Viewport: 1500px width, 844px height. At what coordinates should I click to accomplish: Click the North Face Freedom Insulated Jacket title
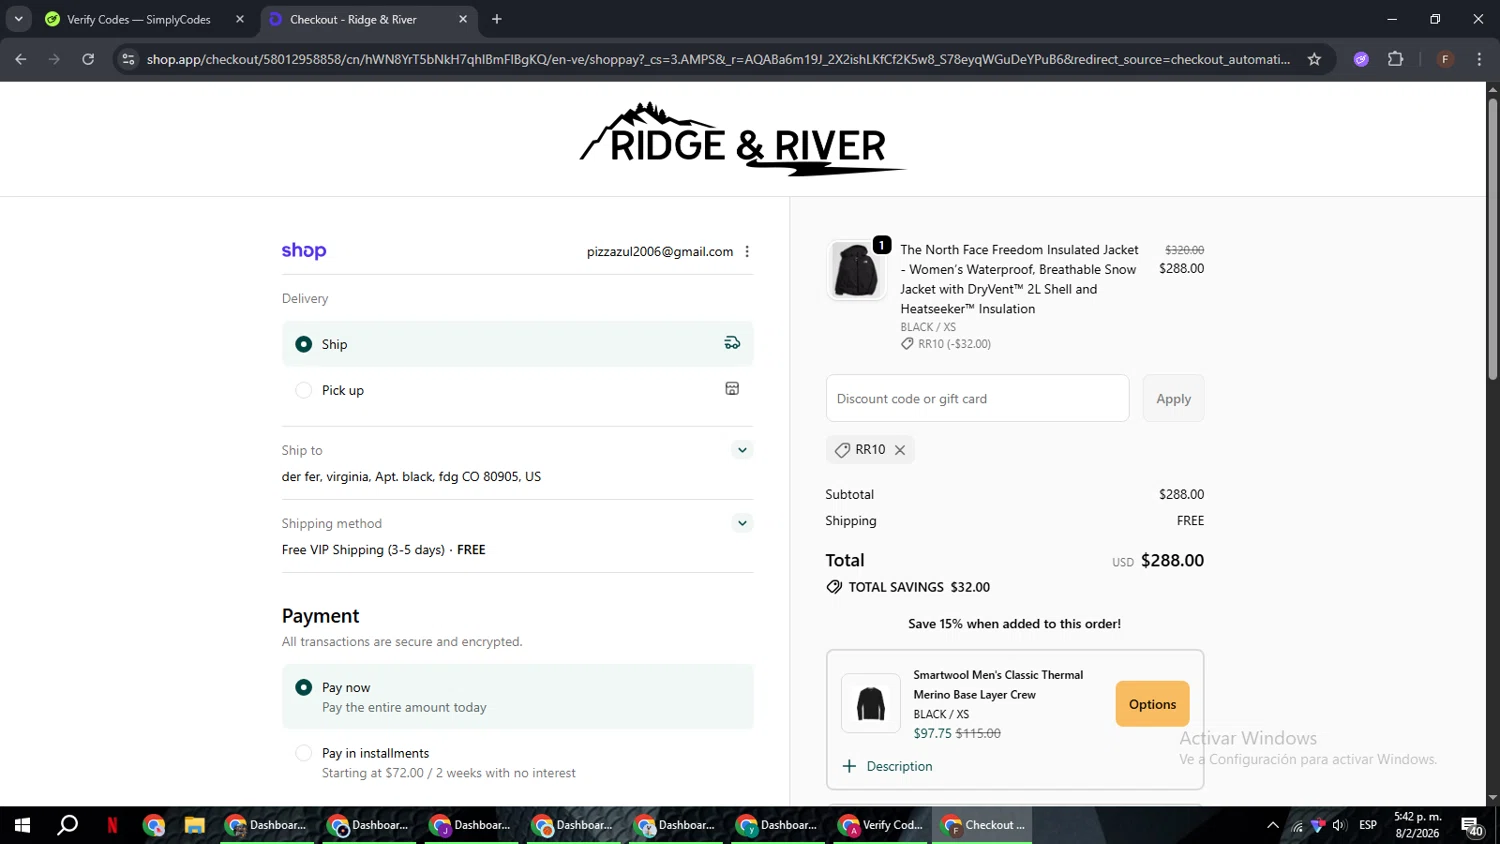tap(1019, 279)
